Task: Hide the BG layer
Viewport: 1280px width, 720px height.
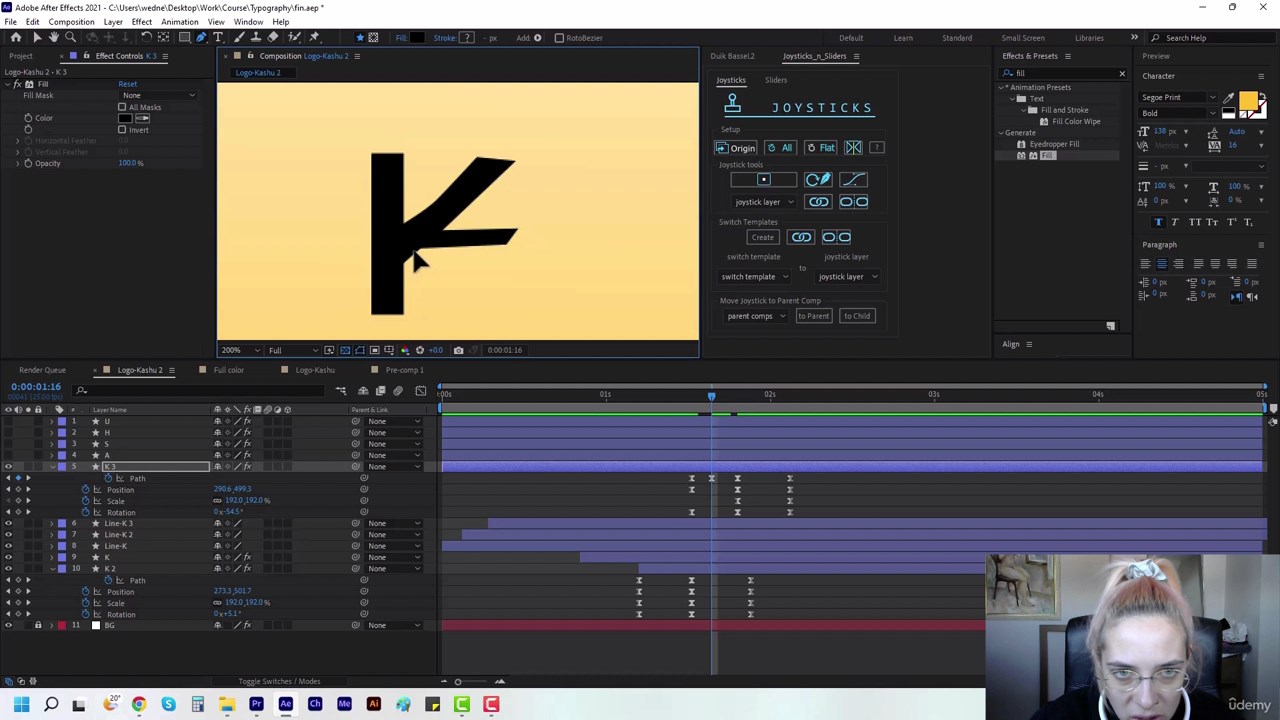Action: [8, 625]
